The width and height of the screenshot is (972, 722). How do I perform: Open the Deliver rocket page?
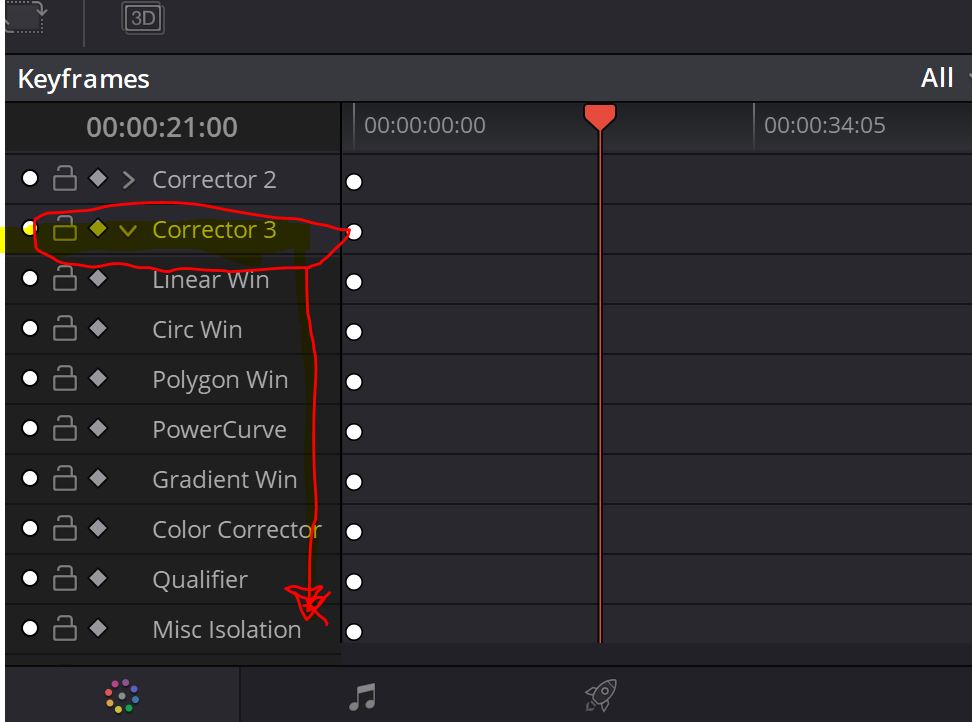pyautogui.click(x=601, y=695)
